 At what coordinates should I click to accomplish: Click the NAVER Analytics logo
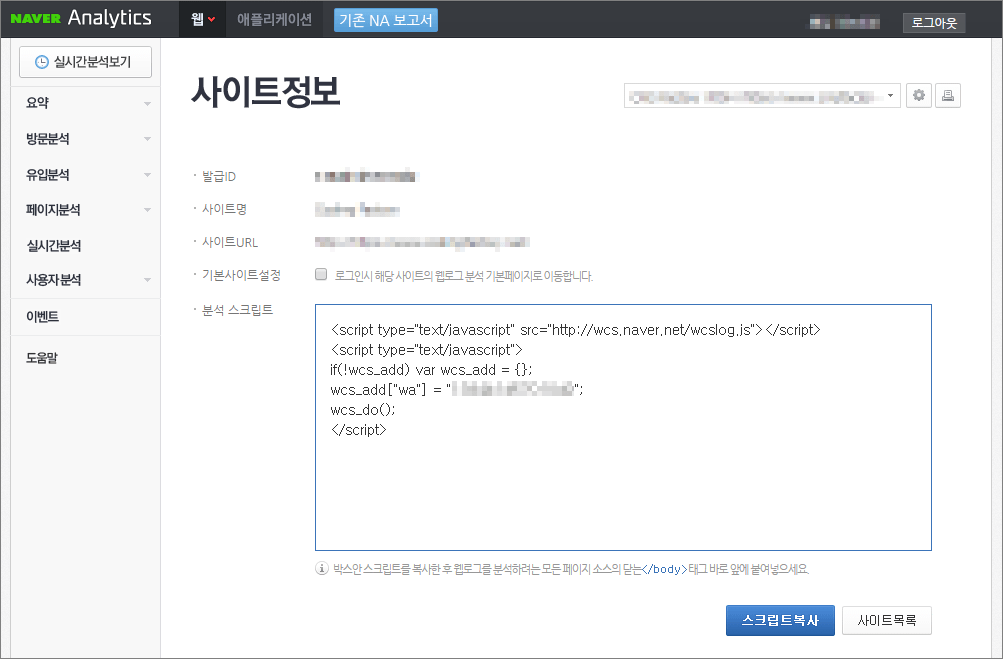pos(81,18)
